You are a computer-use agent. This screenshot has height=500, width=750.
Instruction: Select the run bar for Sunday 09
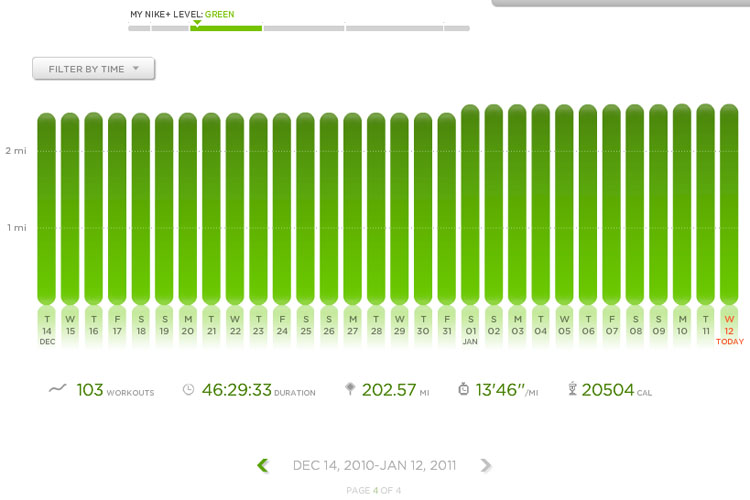tap(659, 204)
